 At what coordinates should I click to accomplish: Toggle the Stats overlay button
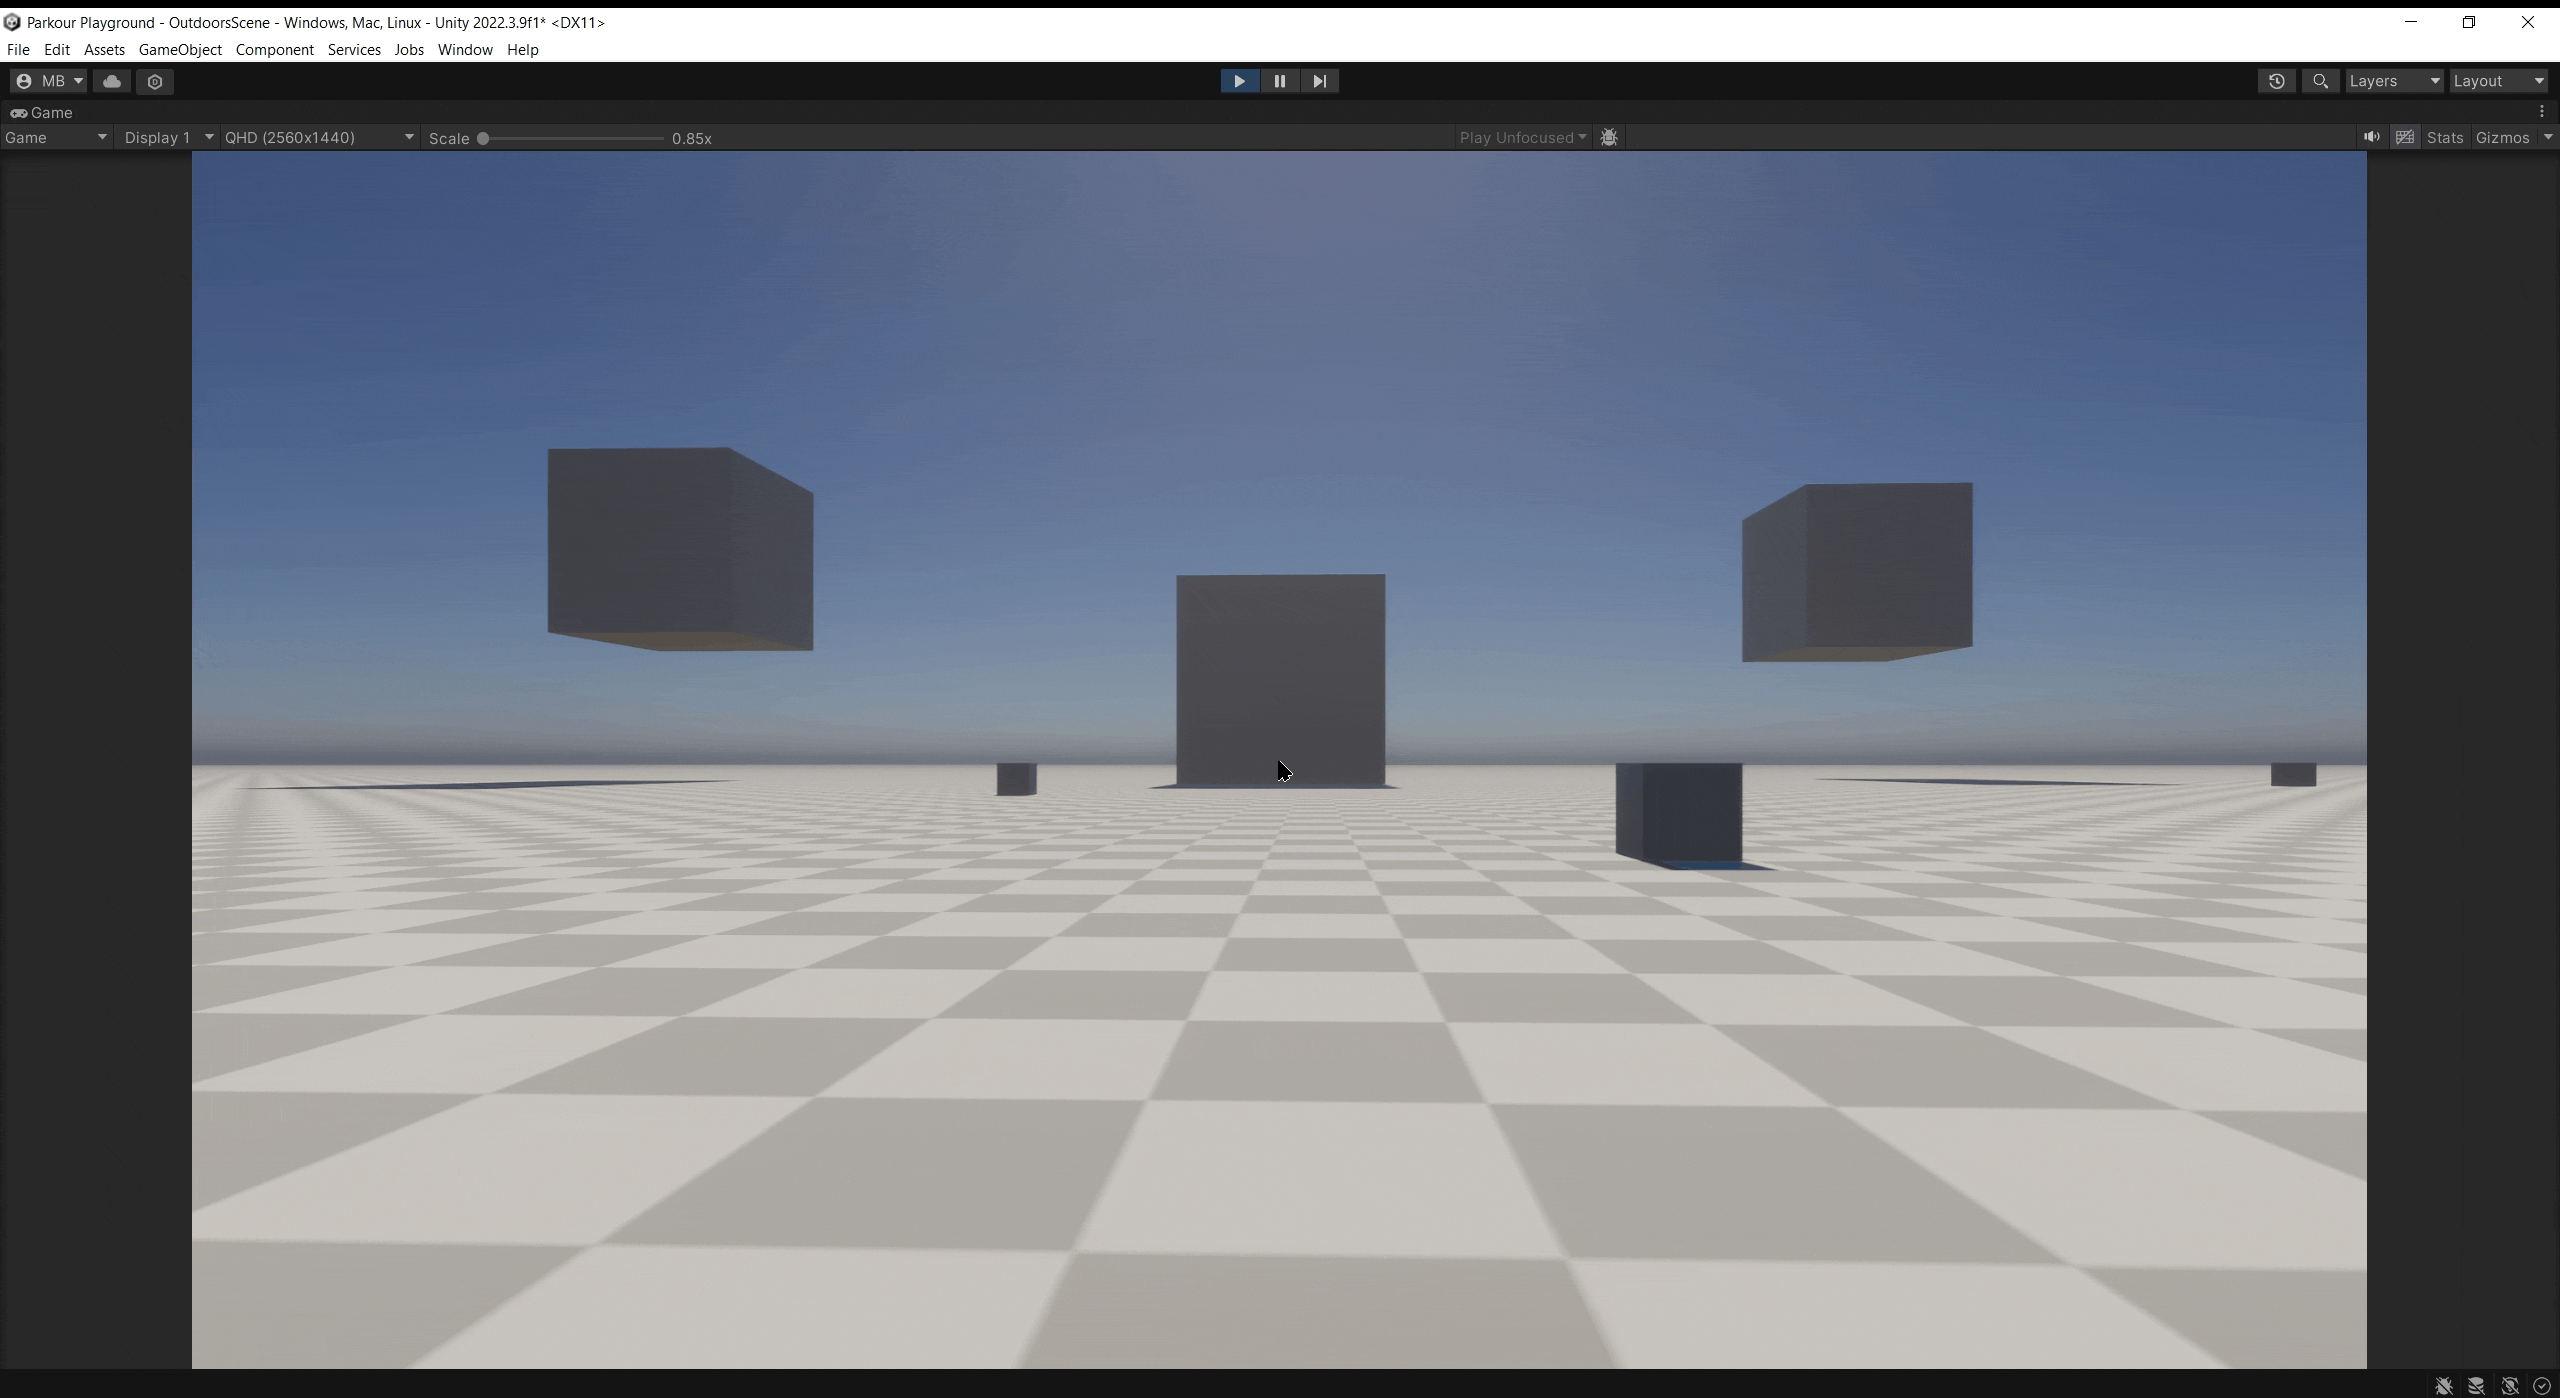[2444, 138]
